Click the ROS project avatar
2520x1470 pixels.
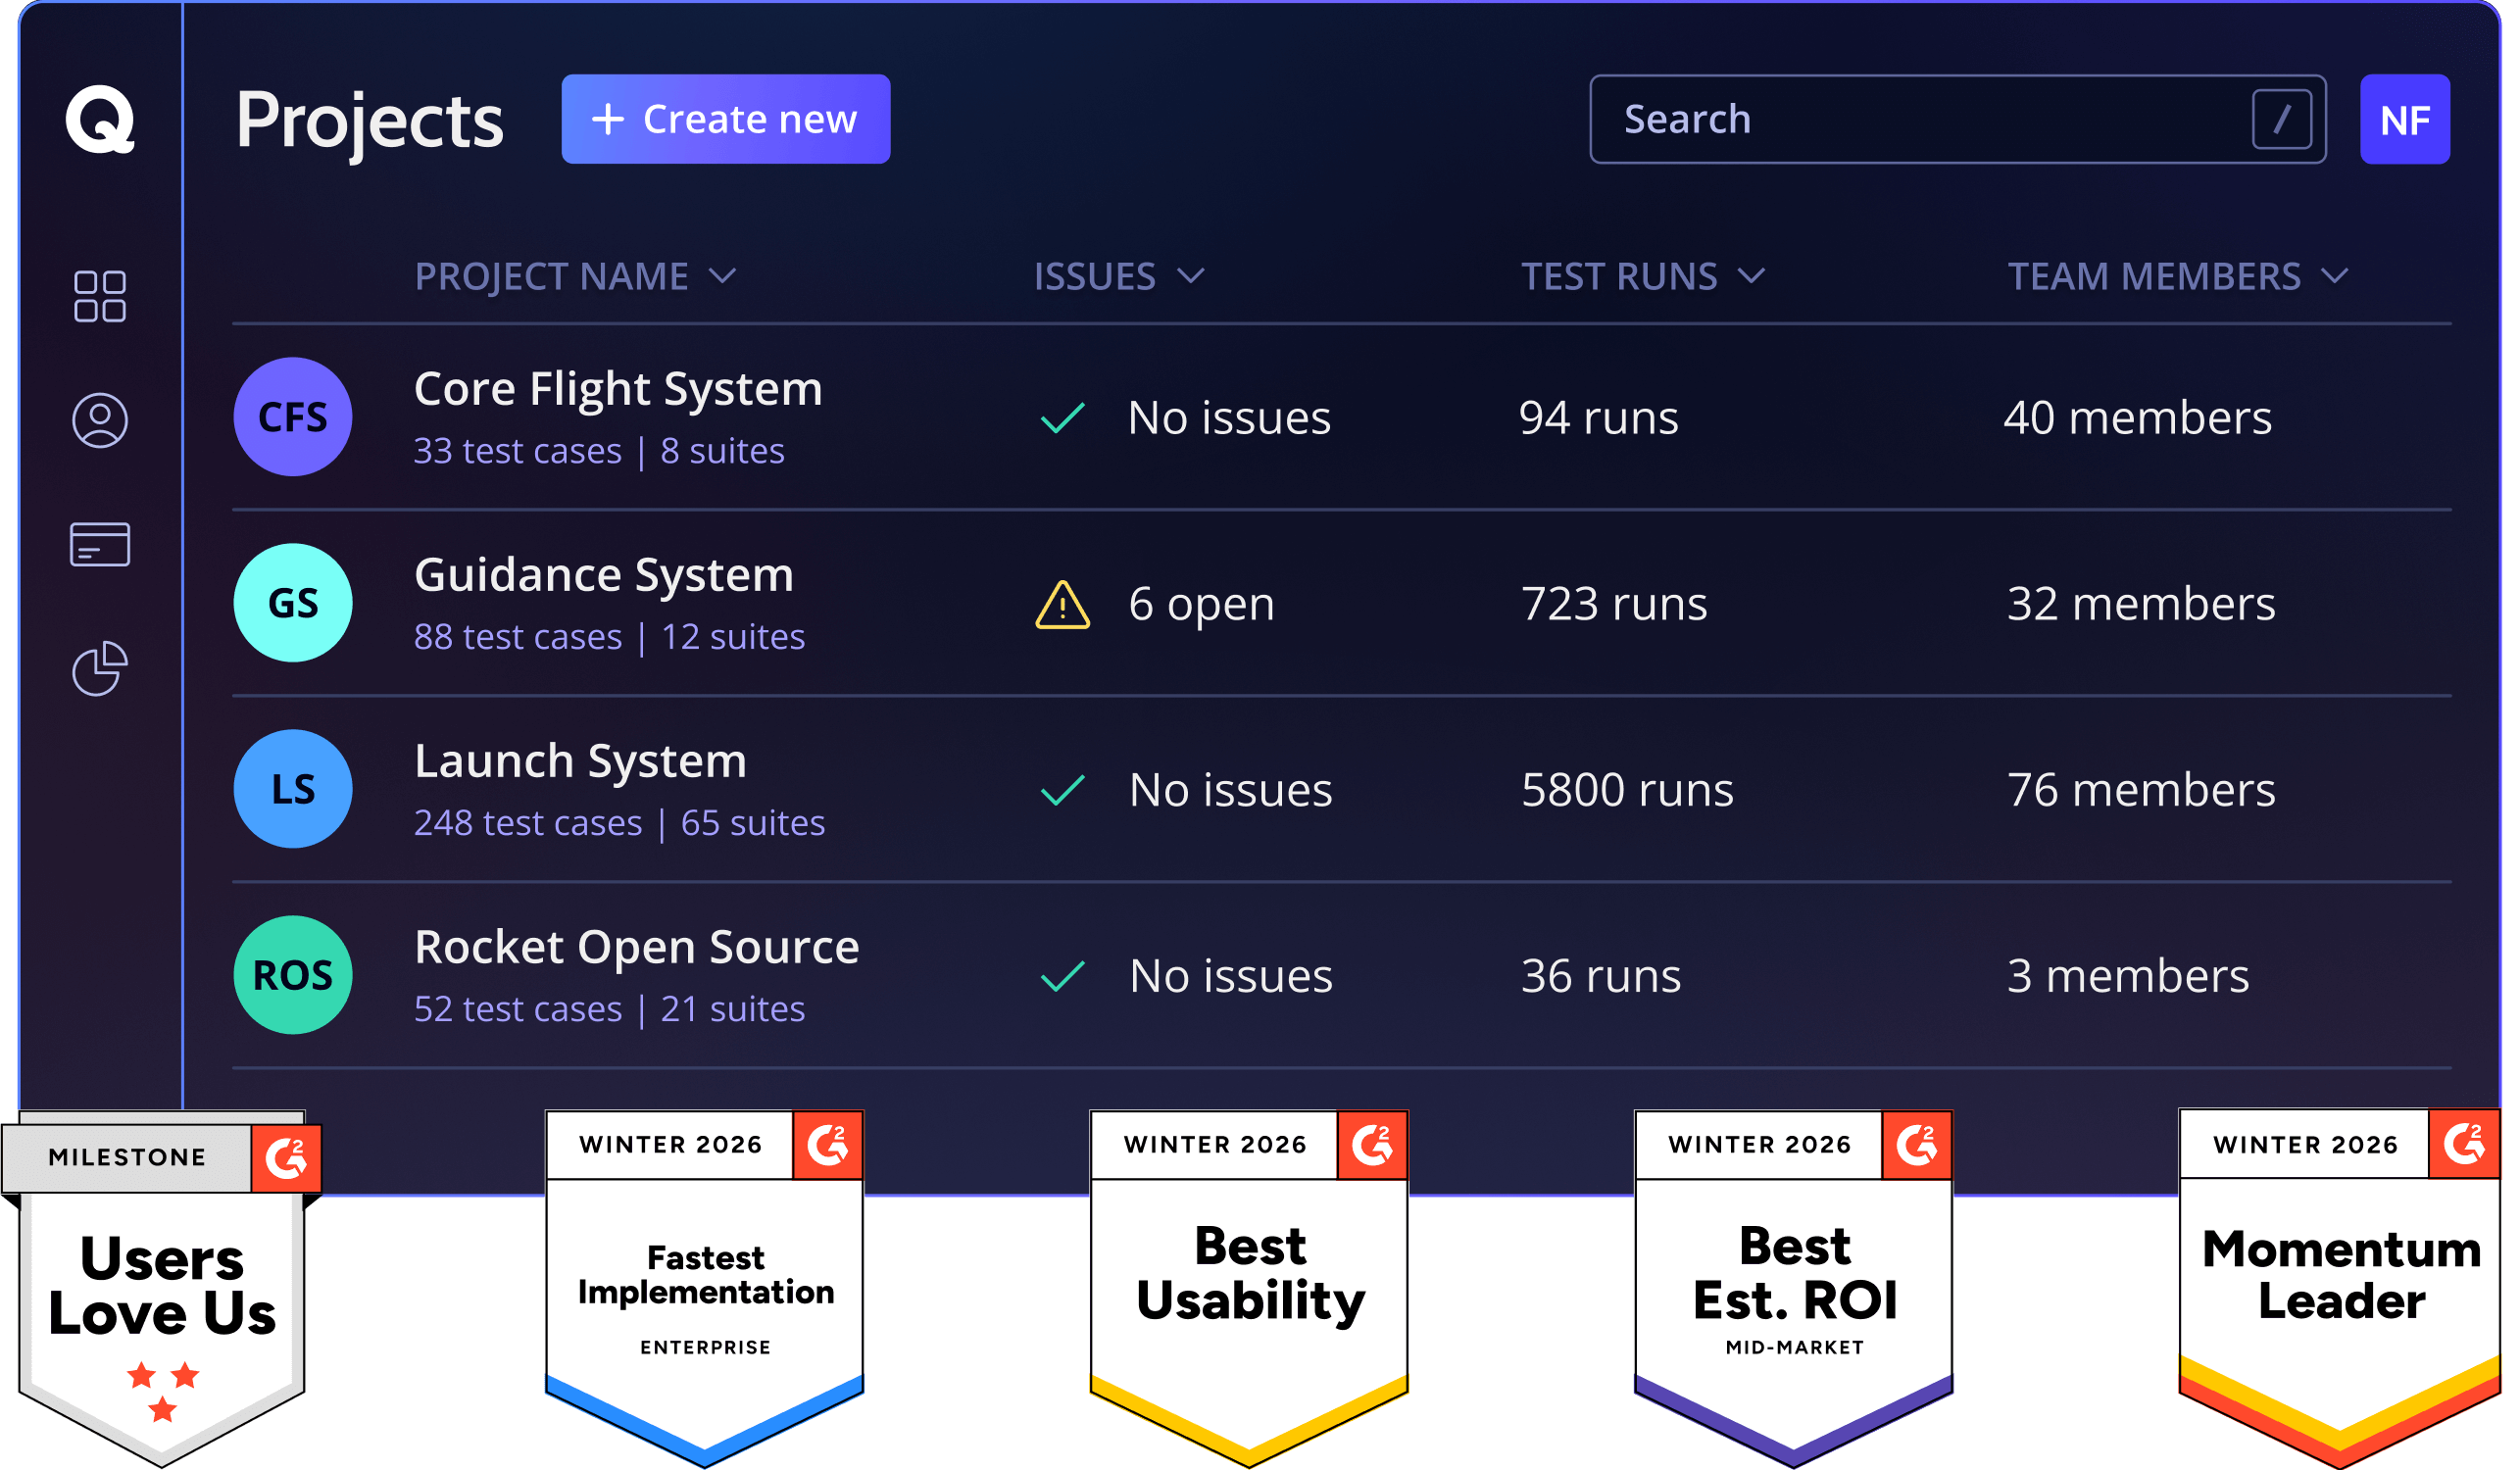tap(293, 975)
